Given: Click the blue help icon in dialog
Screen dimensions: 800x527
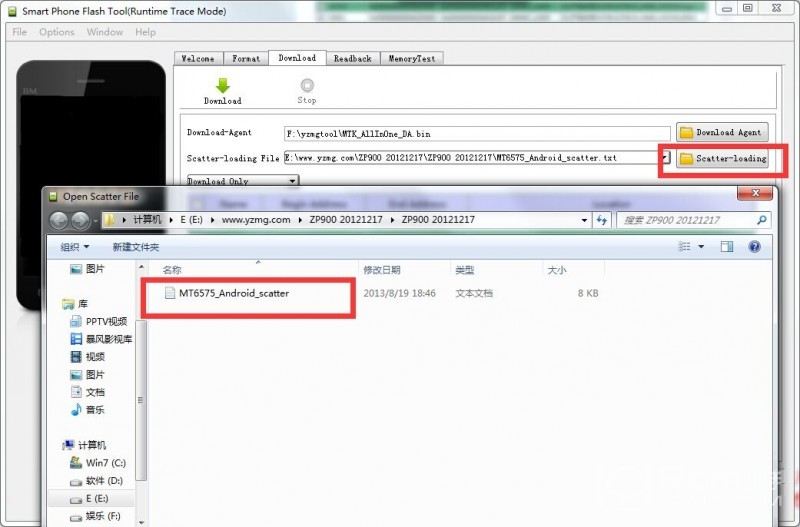Looking at the screenshot, I should [x=755, y=247].
